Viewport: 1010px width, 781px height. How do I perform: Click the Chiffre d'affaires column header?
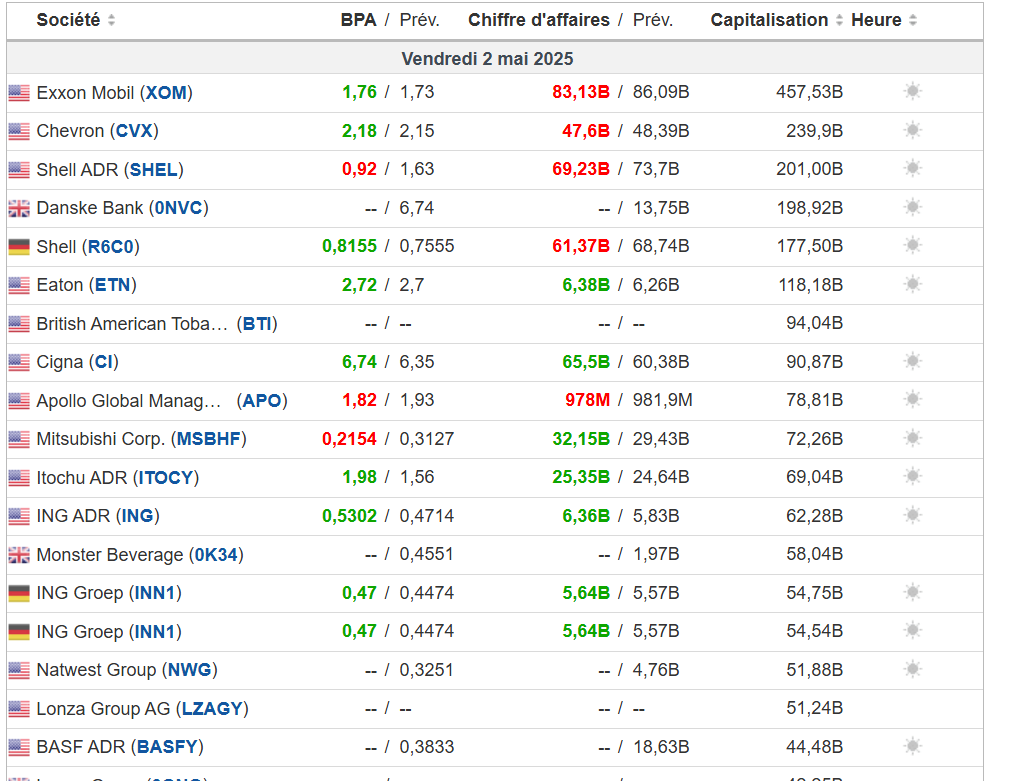coord(538,20)
